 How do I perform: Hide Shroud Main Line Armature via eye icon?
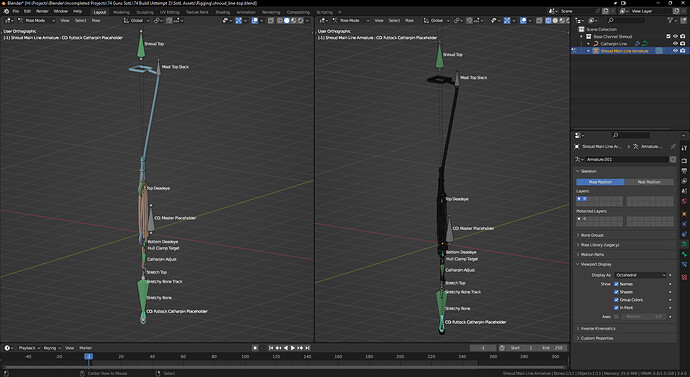point(675,51)
